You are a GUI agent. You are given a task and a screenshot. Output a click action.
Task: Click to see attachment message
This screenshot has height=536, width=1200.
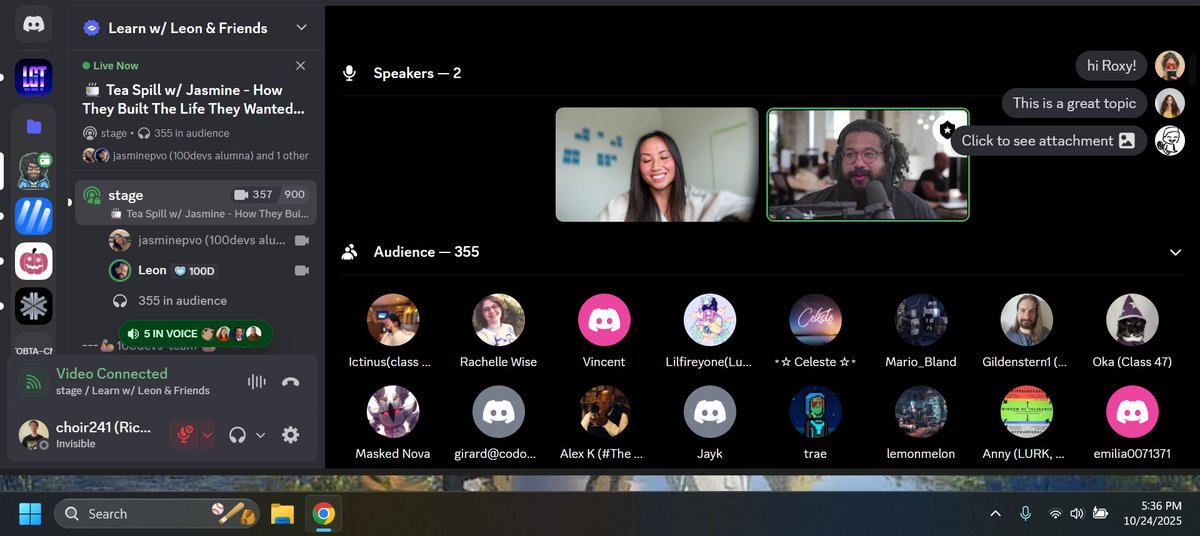pos(1048,141)
